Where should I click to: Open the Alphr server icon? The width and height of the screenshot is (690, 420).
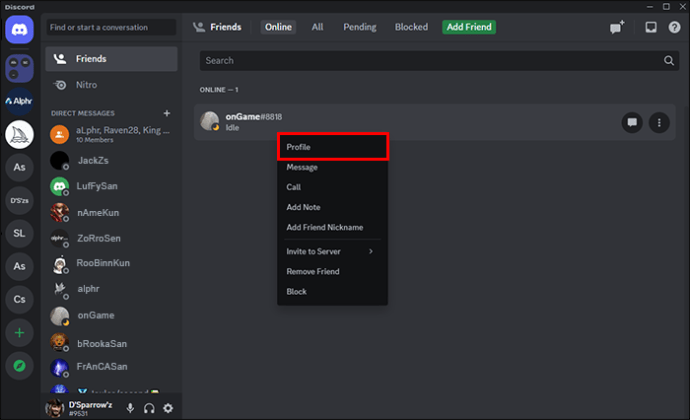pyautogui.click(x=19, y=101)
